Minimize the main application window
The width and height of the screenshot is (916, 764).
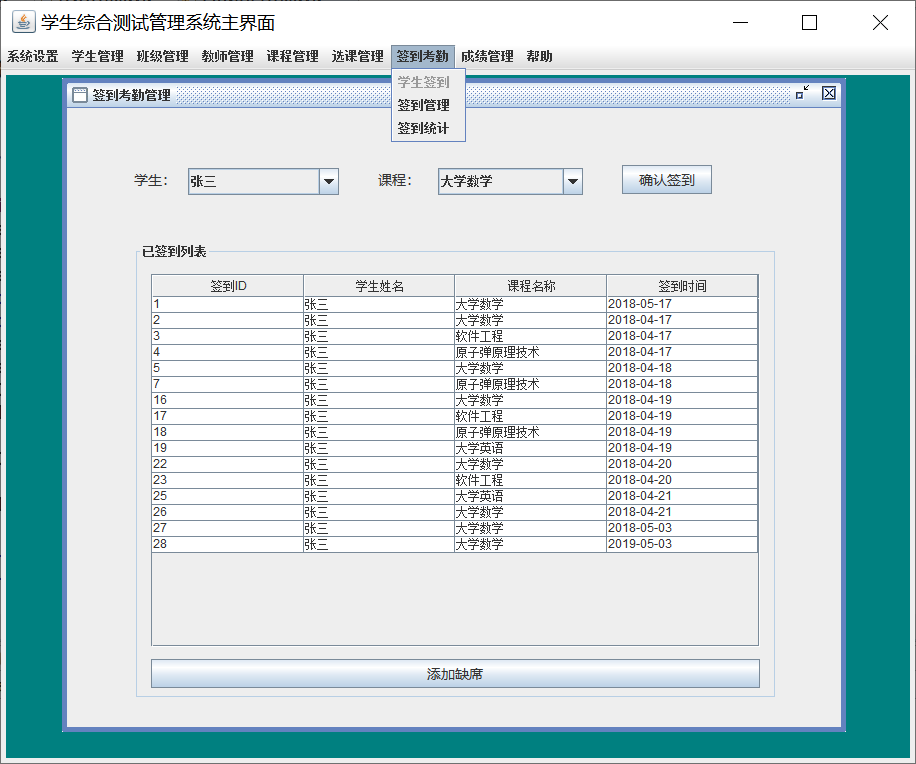pos(740,23)
